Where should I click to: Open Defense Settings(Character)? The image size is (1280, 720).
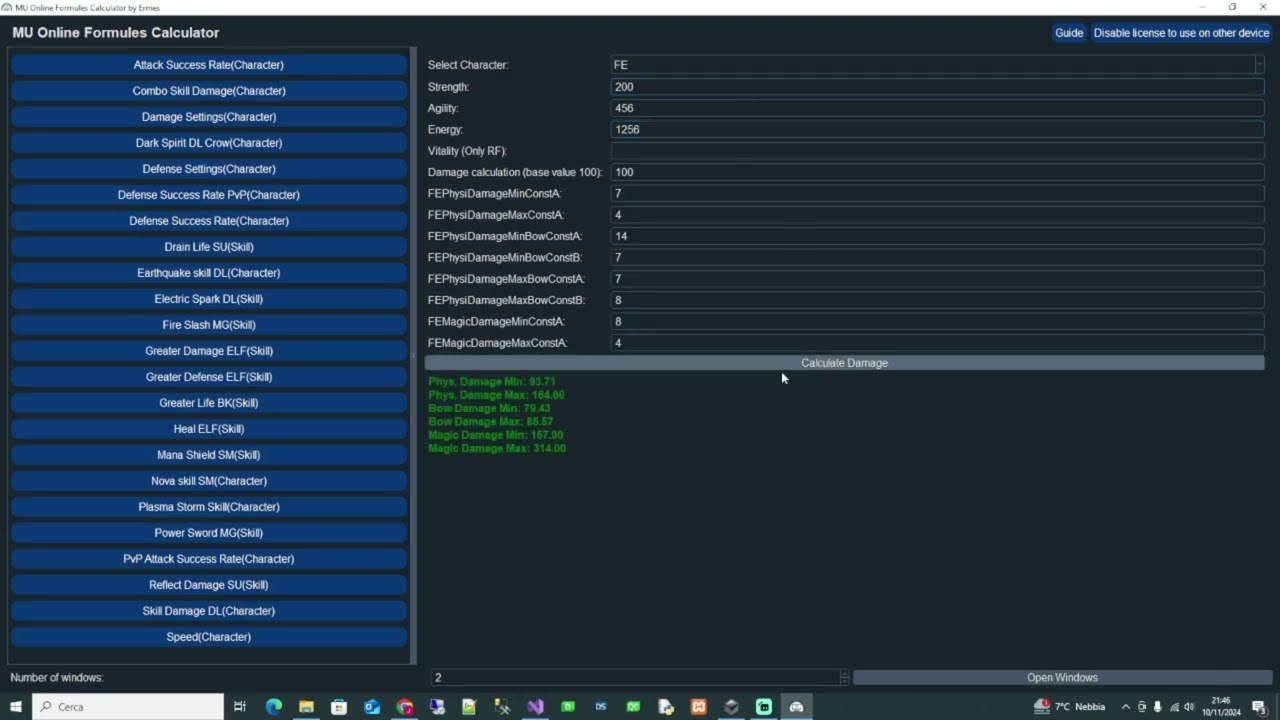(209, 169)
